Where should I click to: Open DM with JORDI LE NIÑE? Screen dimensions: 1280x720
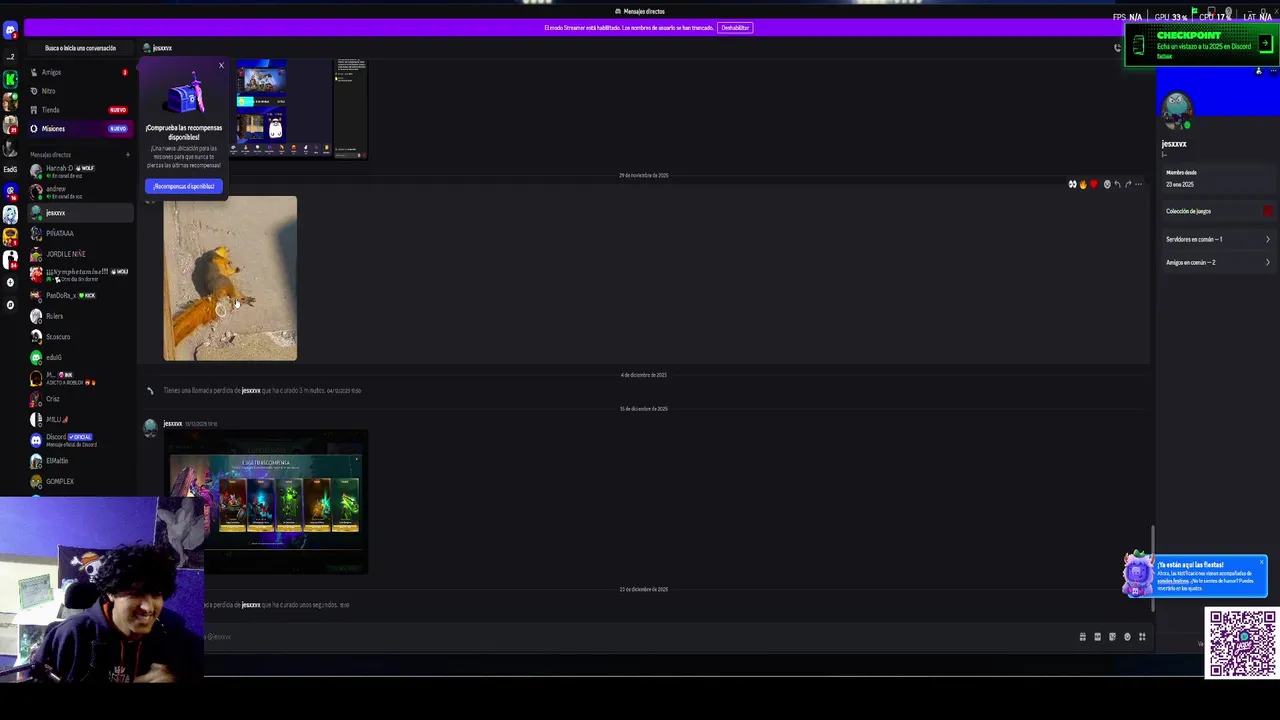[x=79, y=254]
